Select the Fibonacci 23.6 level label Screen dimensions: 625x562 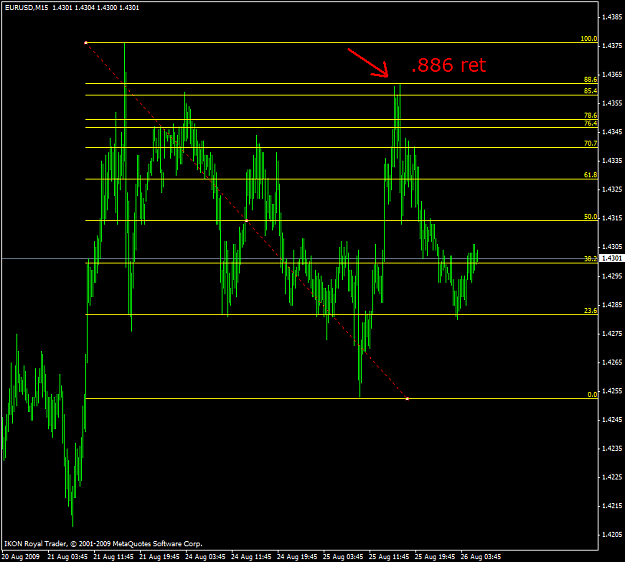pyautogui.click(x=591, y=310)
